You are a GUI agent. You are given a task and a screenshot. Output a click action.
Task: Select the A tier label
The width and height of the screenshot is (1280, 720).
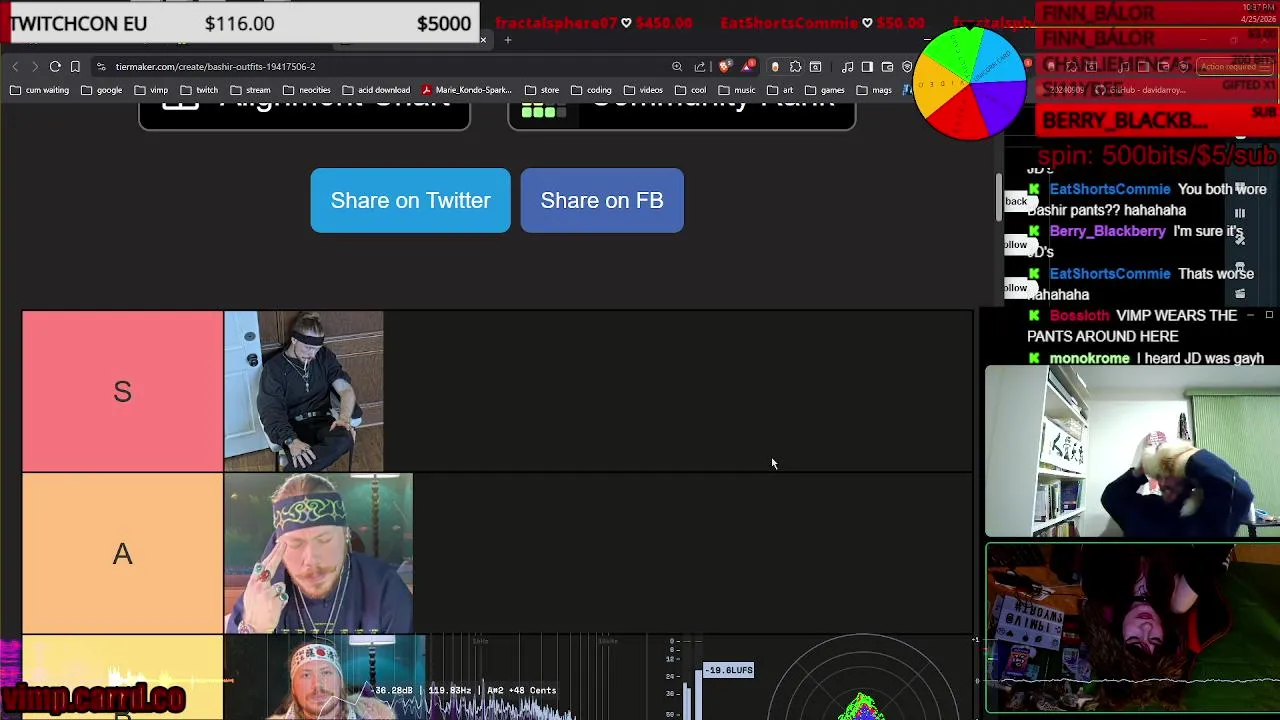point(122,553)
